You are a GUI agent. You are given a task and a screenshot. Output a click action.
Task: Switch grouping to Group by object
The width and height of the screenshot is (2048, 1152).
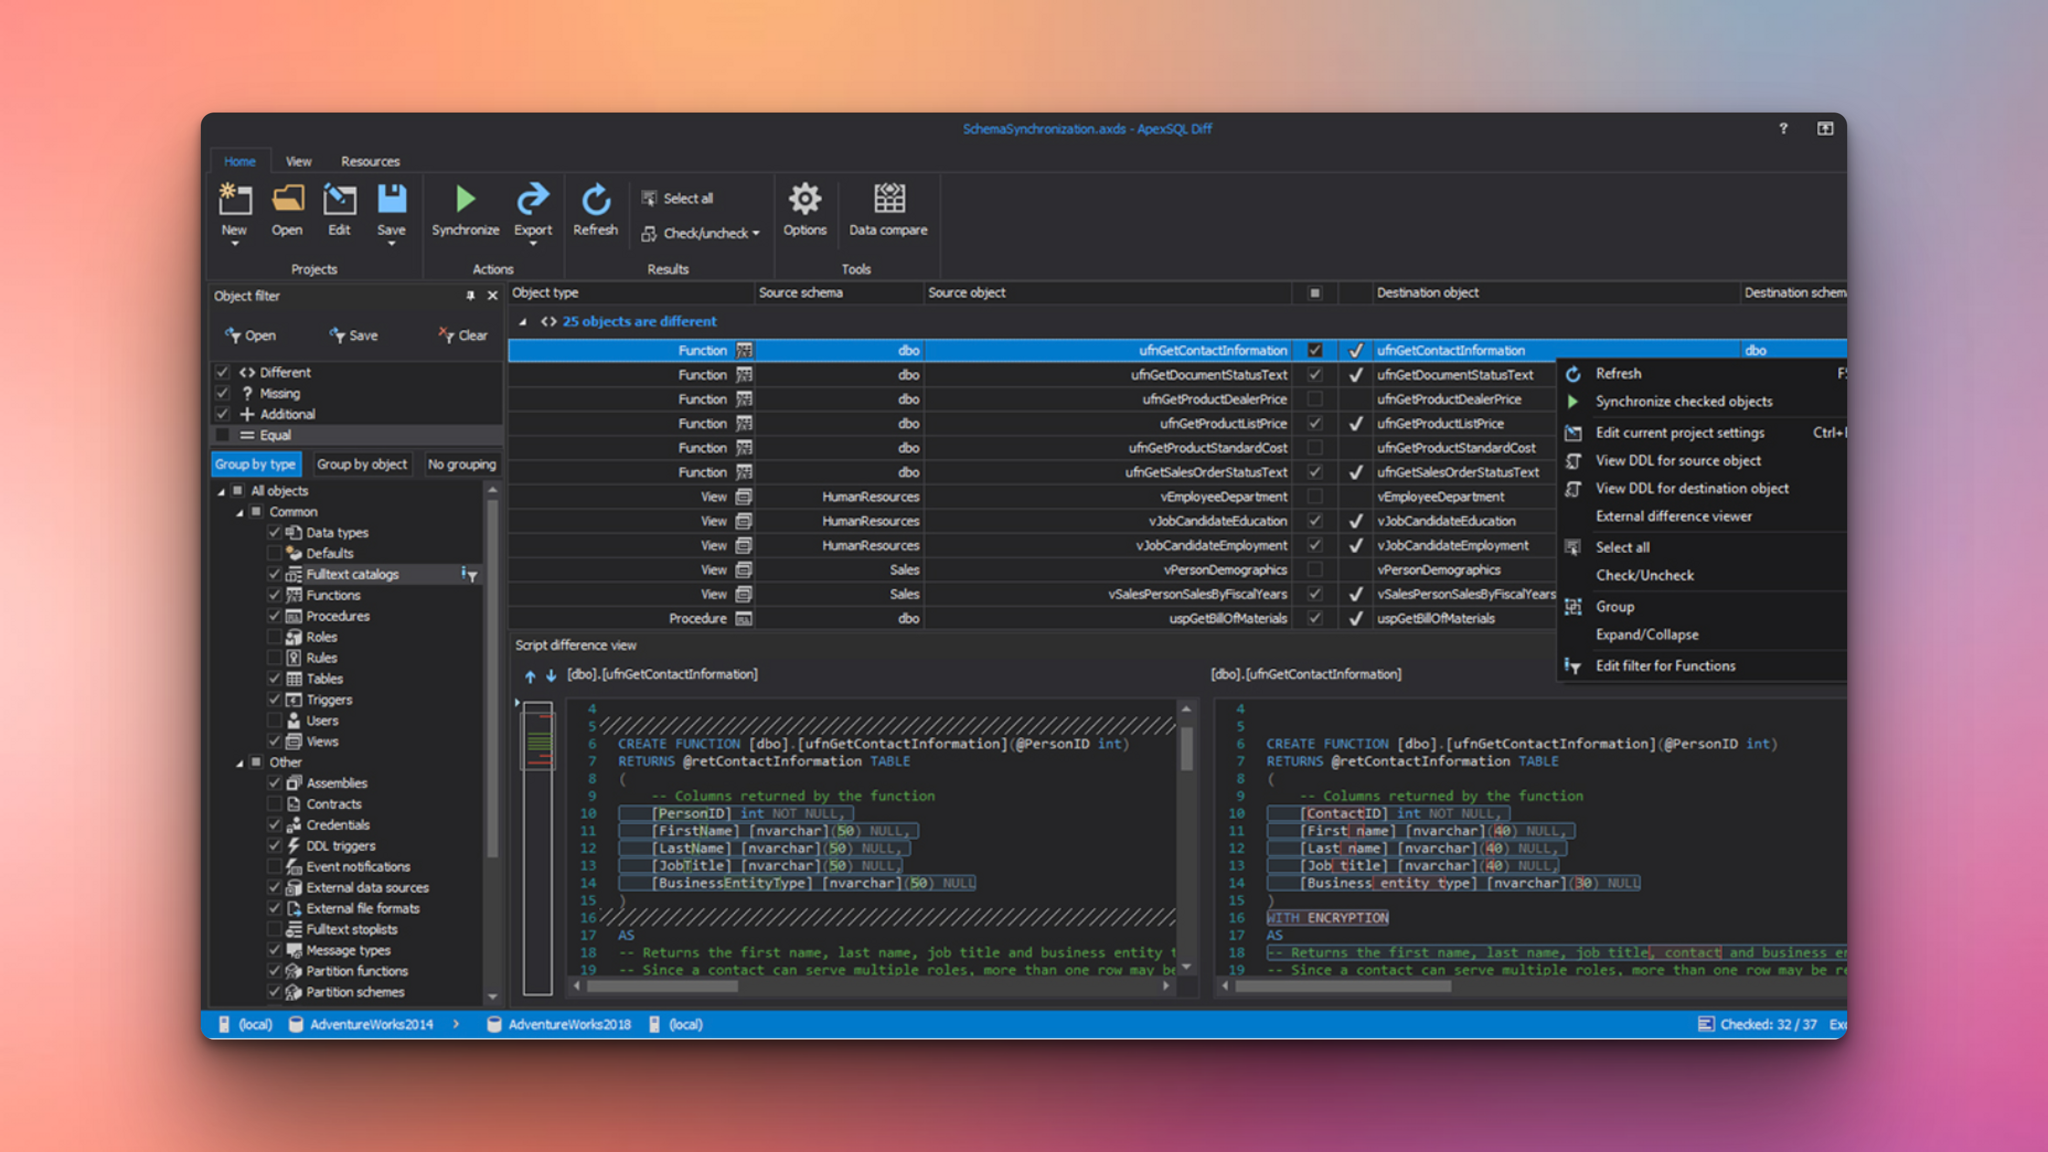pos(362,463)
